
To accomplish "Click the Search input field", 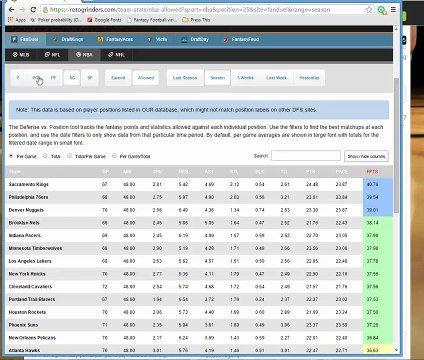I will pyautogui.click(x=306, y=156).
